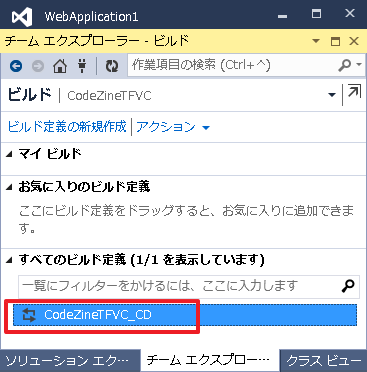The width and height of the screenshot is (367, 372).
Task: Collapse the マイ ビルド section
Action: pos(9,154)
